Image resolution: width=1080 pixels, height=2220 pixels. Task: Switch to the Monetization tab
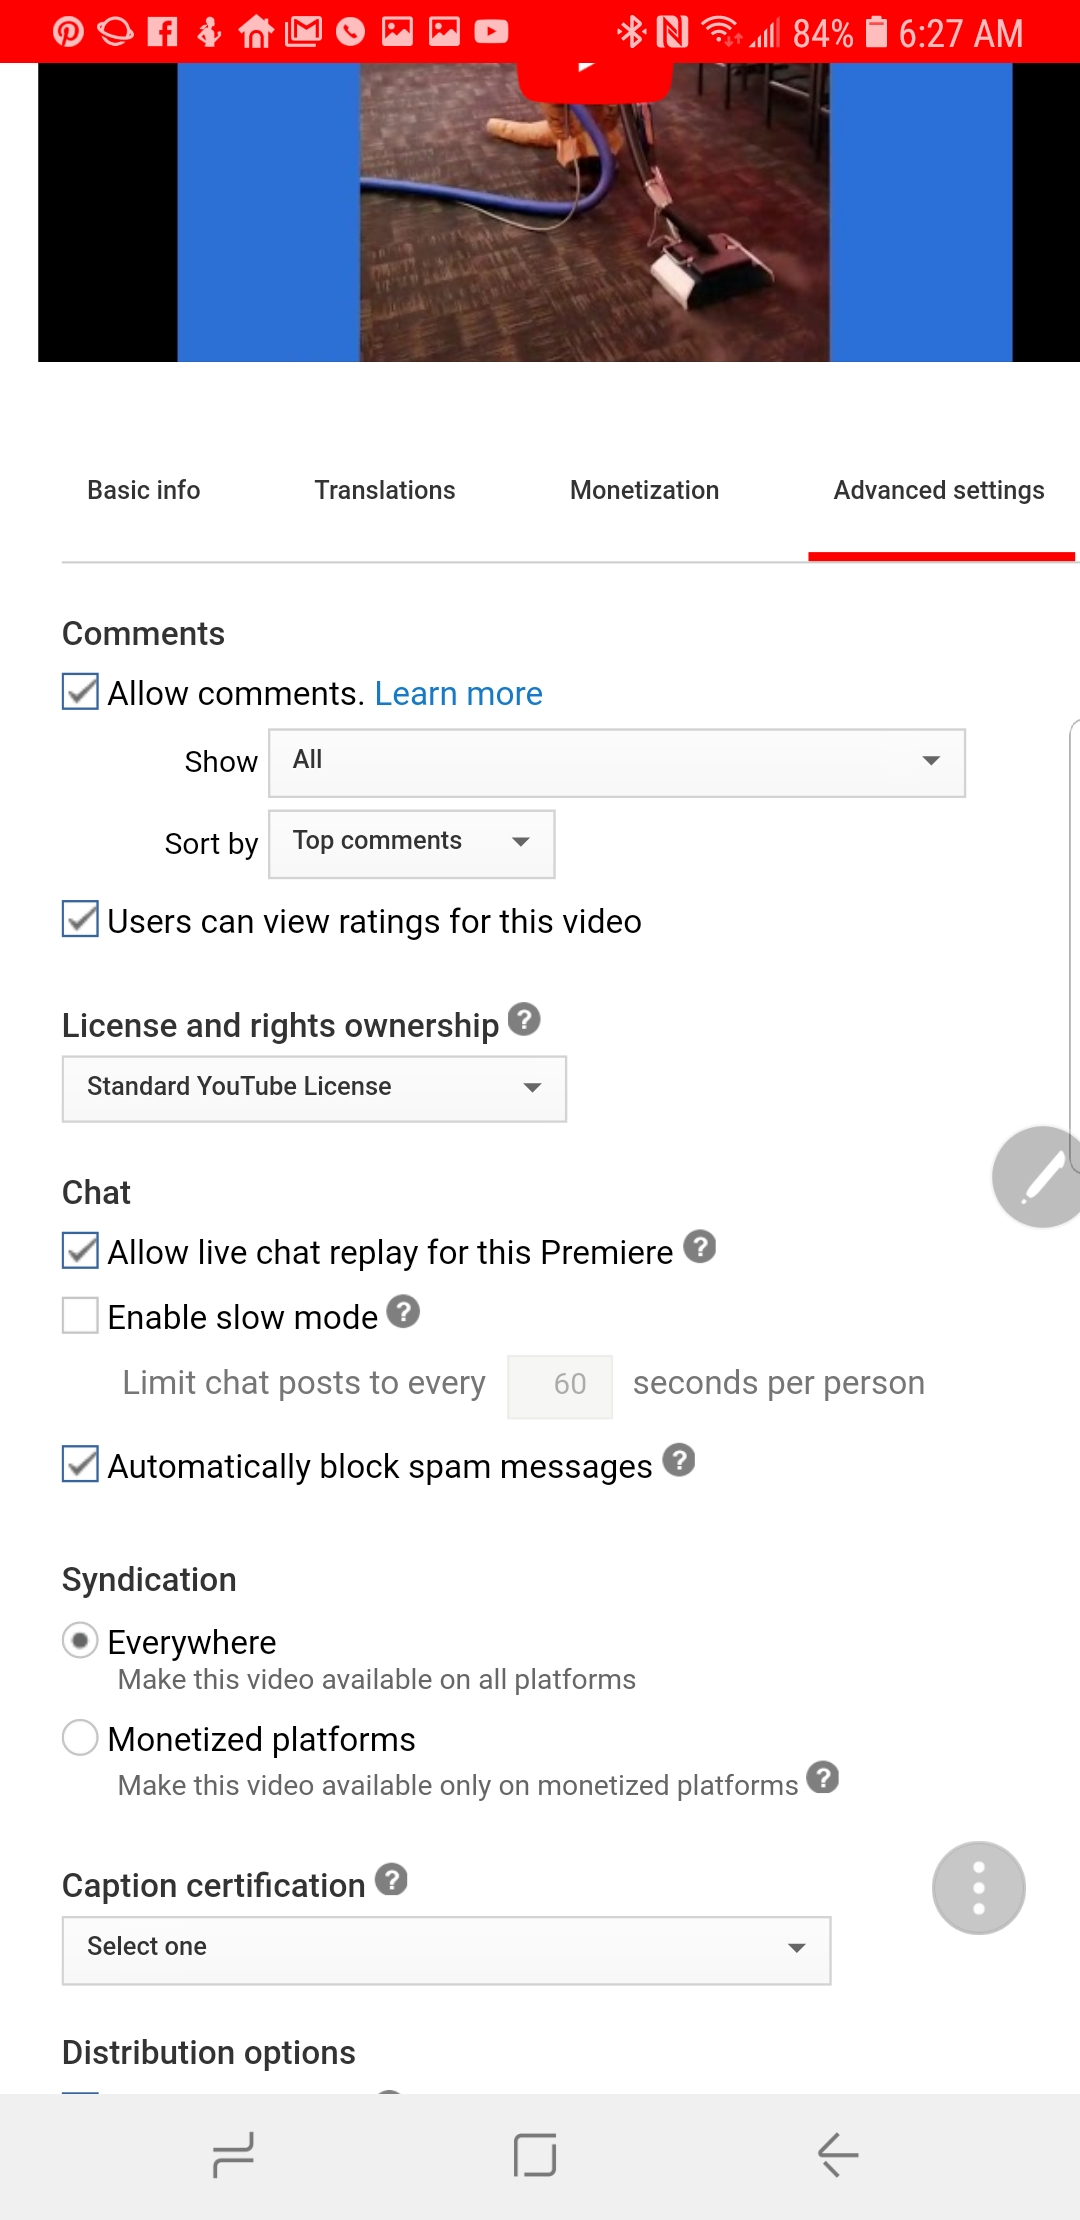coord(644,490)
